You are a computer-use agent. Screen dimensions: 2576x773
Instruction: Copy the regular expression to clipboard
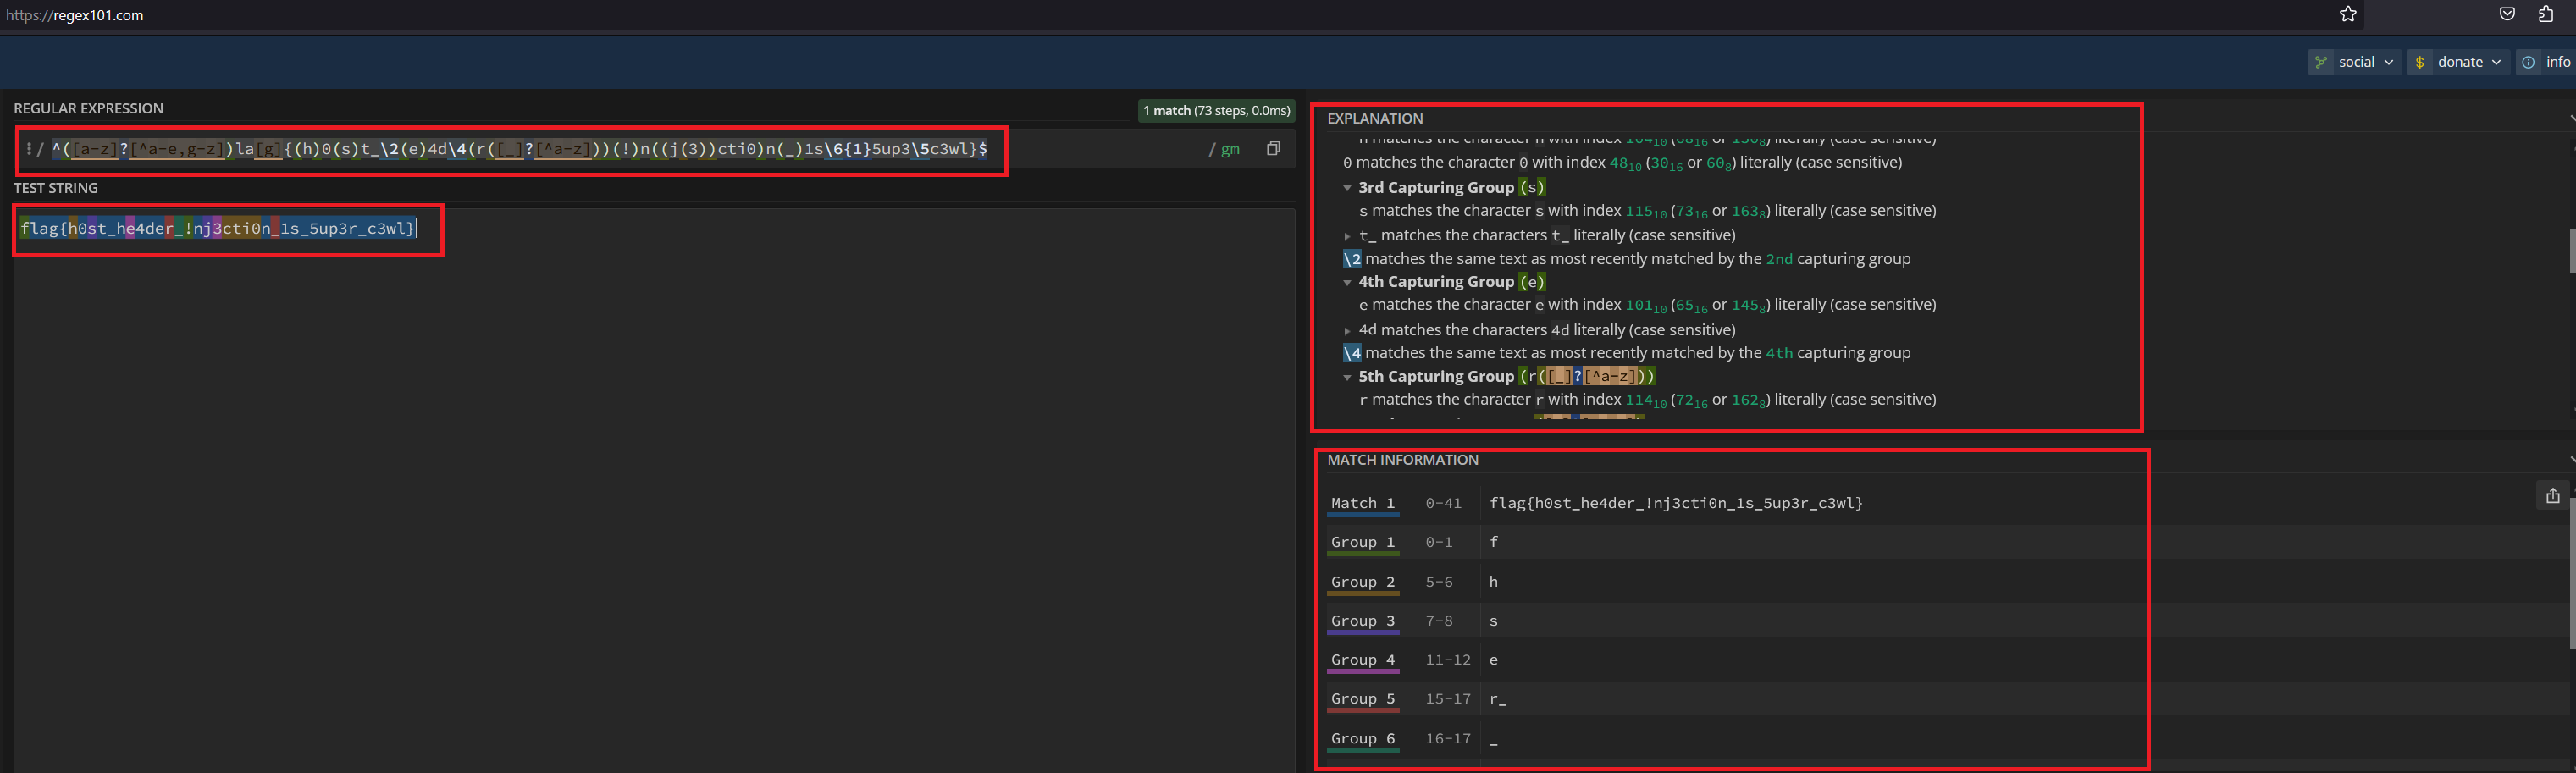tap(1273, 149)
